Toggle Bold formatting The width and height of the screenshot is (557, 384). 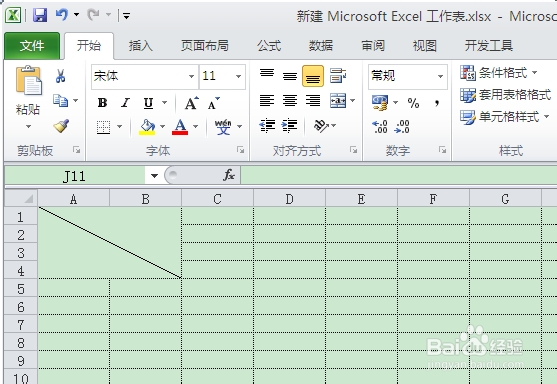(x=103, y=103)
